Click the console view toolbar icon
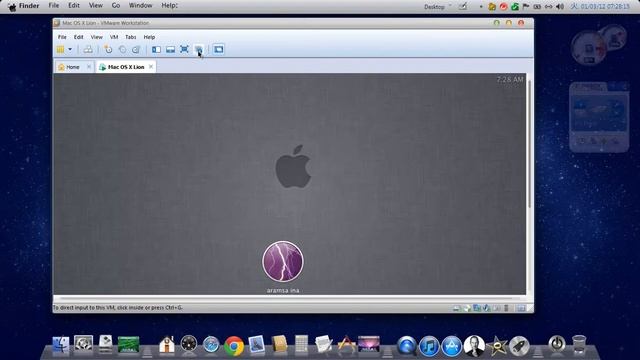Image resolution: width=640 pixels, height=360 pixels. click(218, 49)
